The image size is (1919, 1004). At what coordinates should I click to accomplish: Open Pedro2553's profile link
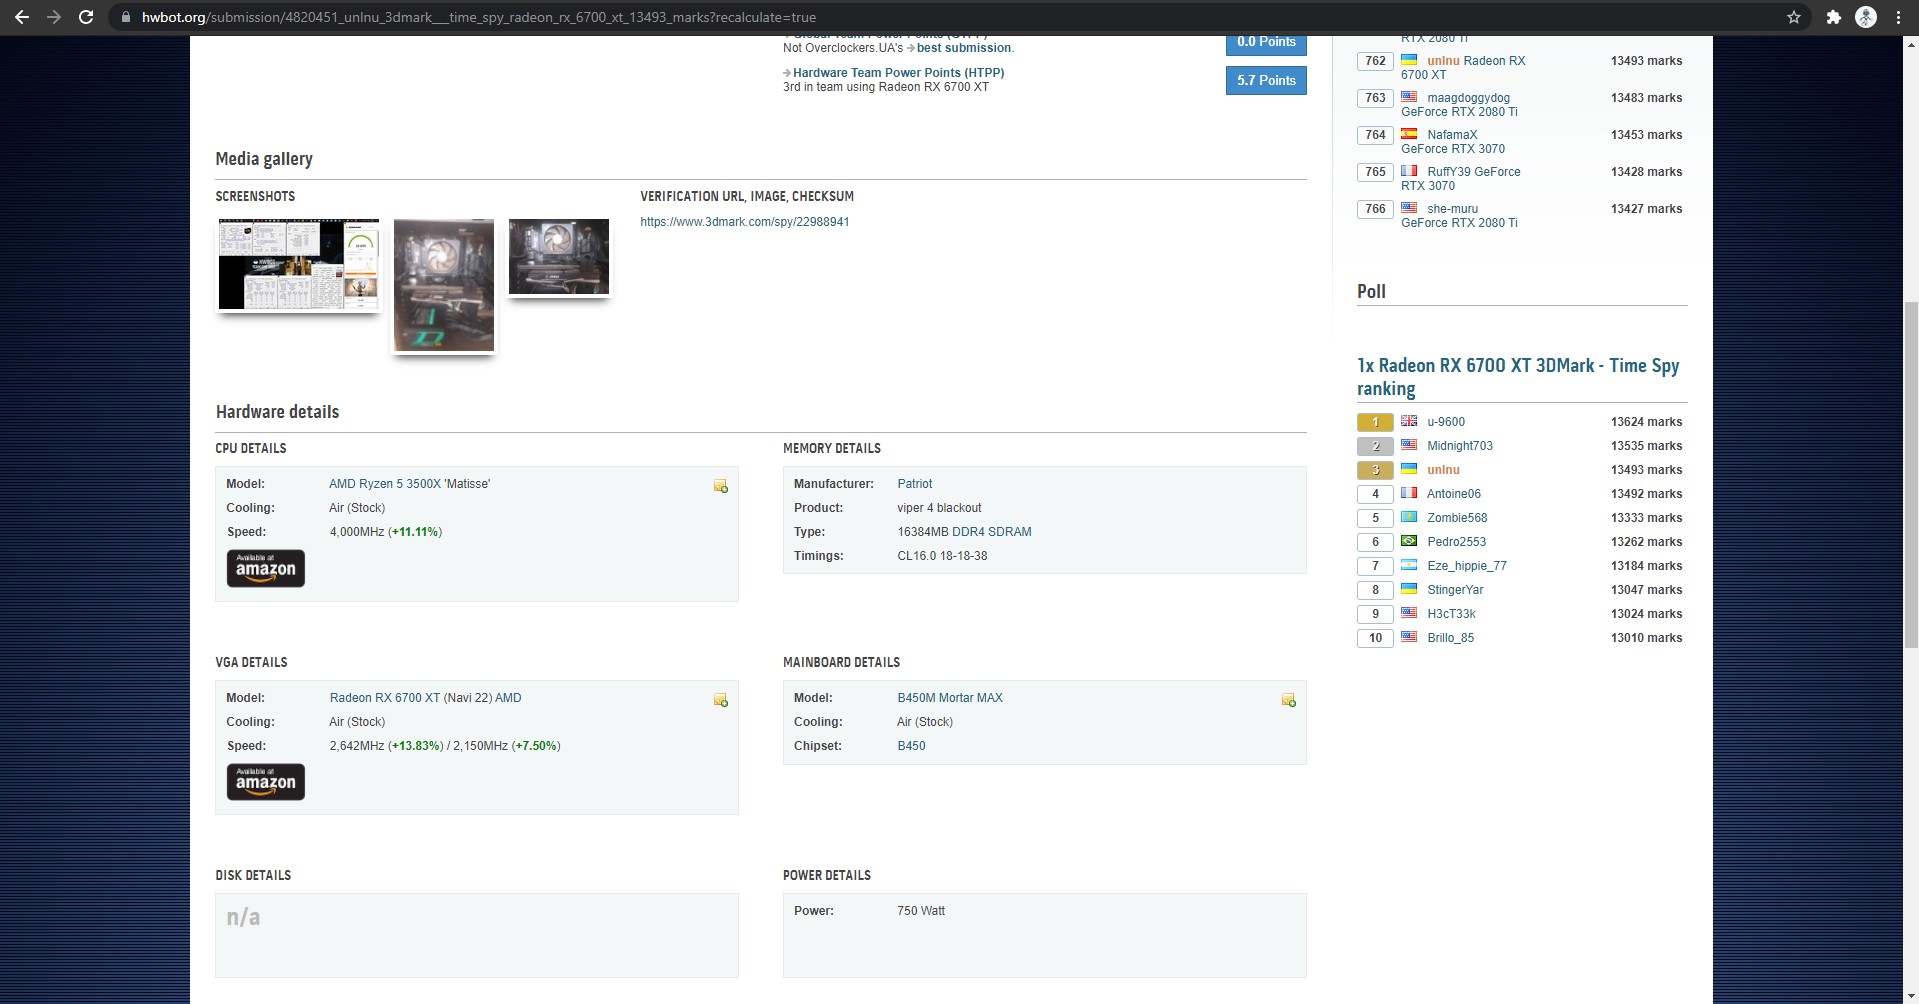tap(1457, 542)
